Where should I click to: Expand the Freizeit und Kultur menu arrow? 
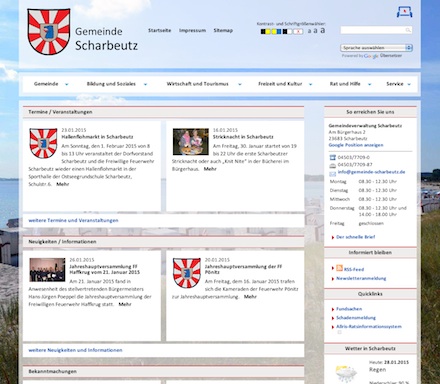tap(310, 84)
